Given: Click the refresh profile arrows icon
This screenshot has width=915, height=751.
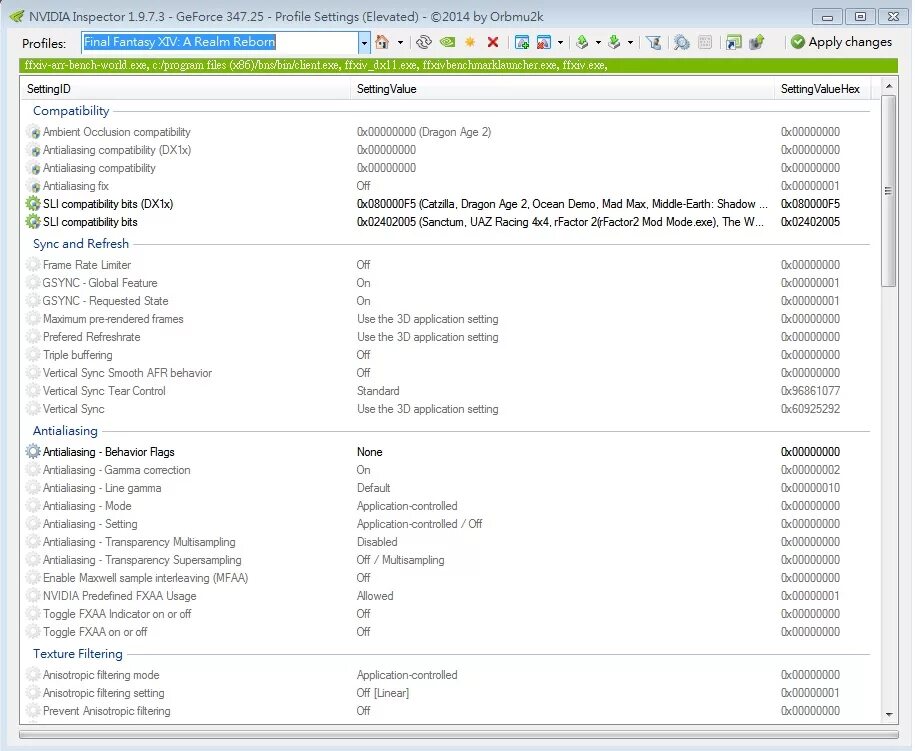Looking at the screenshot, I should [x=424, y=42].
